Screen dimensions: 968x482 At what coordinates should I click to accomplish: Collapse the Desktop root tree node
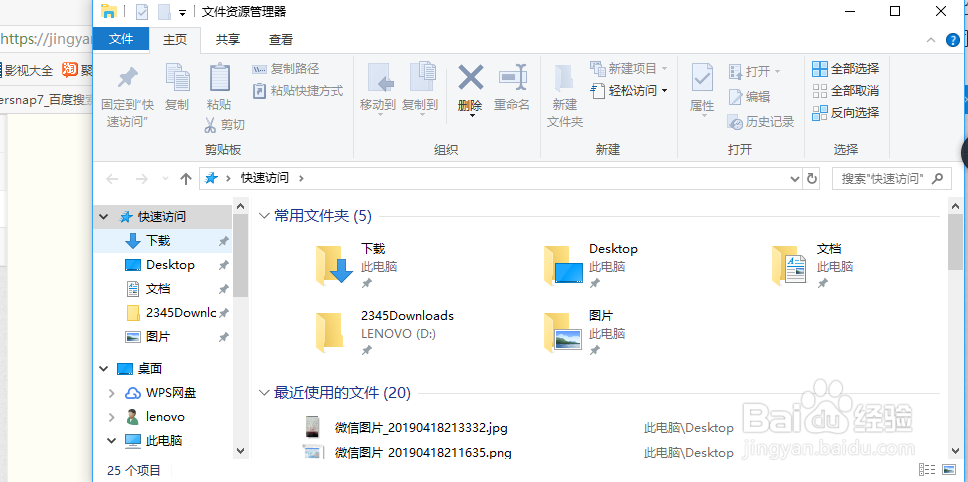pos(103,369)
